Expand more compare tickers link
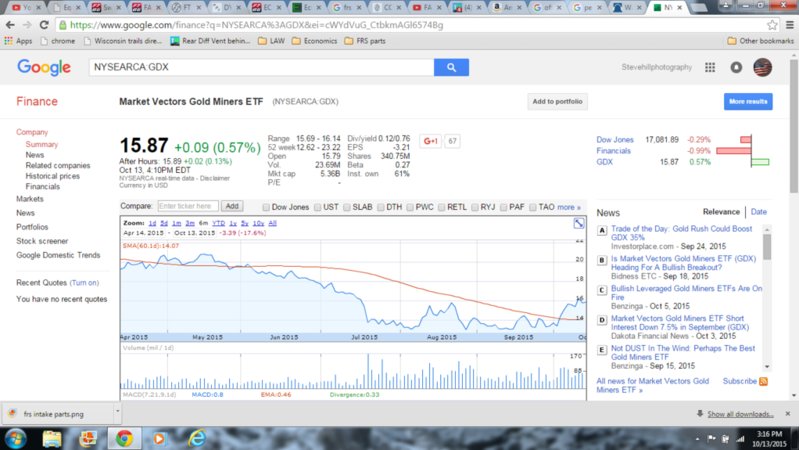 pos(569,207)
